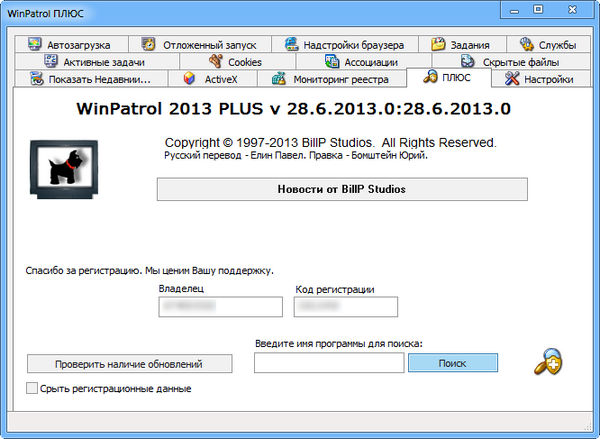Select the ПЛЮС tab
This screenshot has width=600, height=439.
click(448, 77)
